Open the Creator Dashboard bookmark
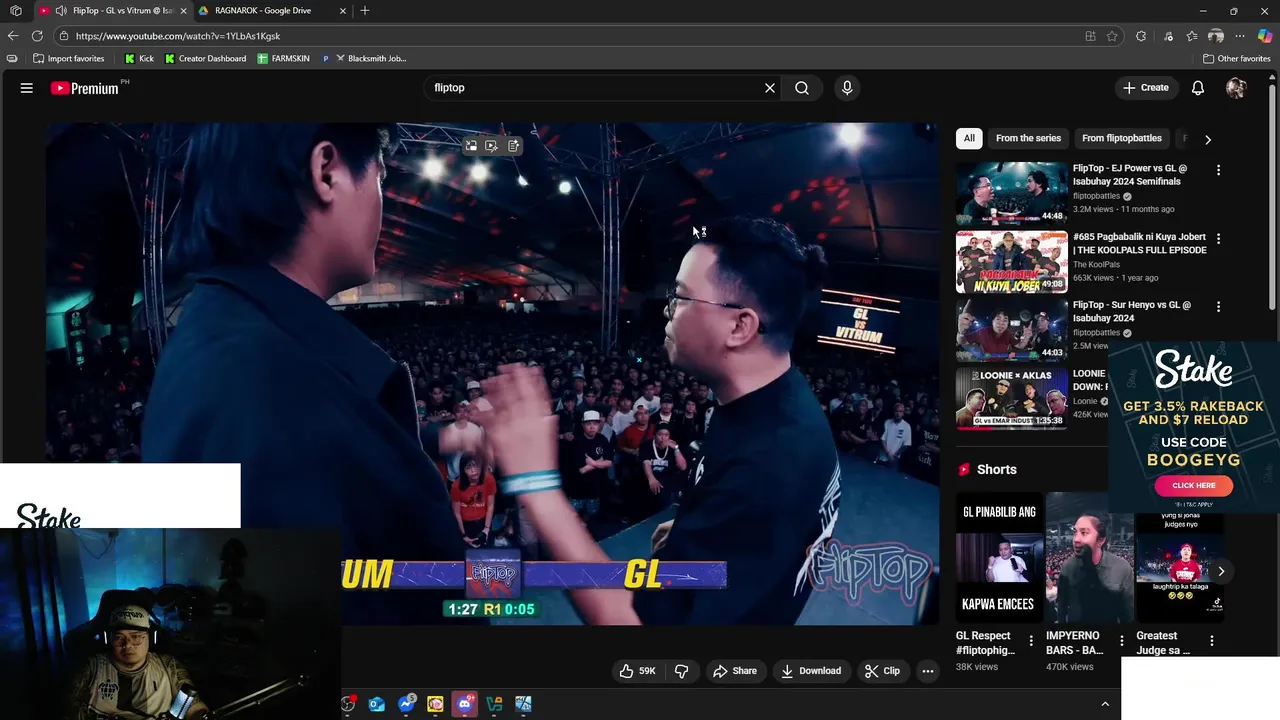This screenshot has height=720, width=1280. (x=205, y=59)
